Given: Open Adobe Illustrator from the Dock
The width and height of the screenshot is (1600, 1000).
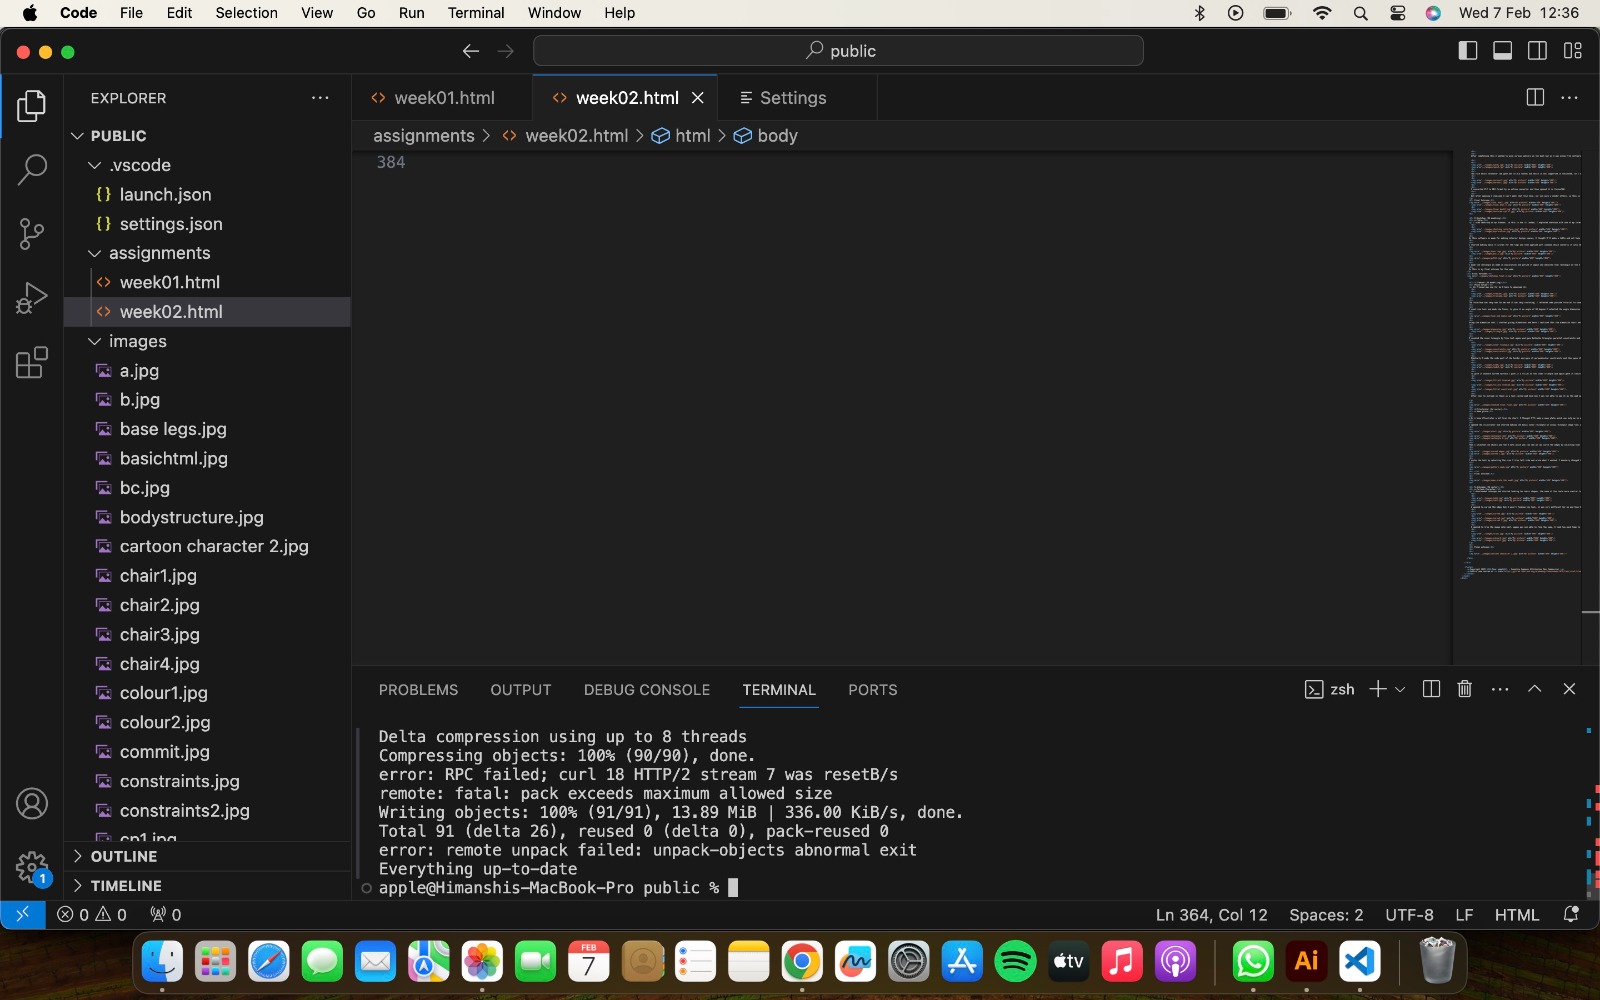Looking at the screenshot, I should tap(1307, 962).
